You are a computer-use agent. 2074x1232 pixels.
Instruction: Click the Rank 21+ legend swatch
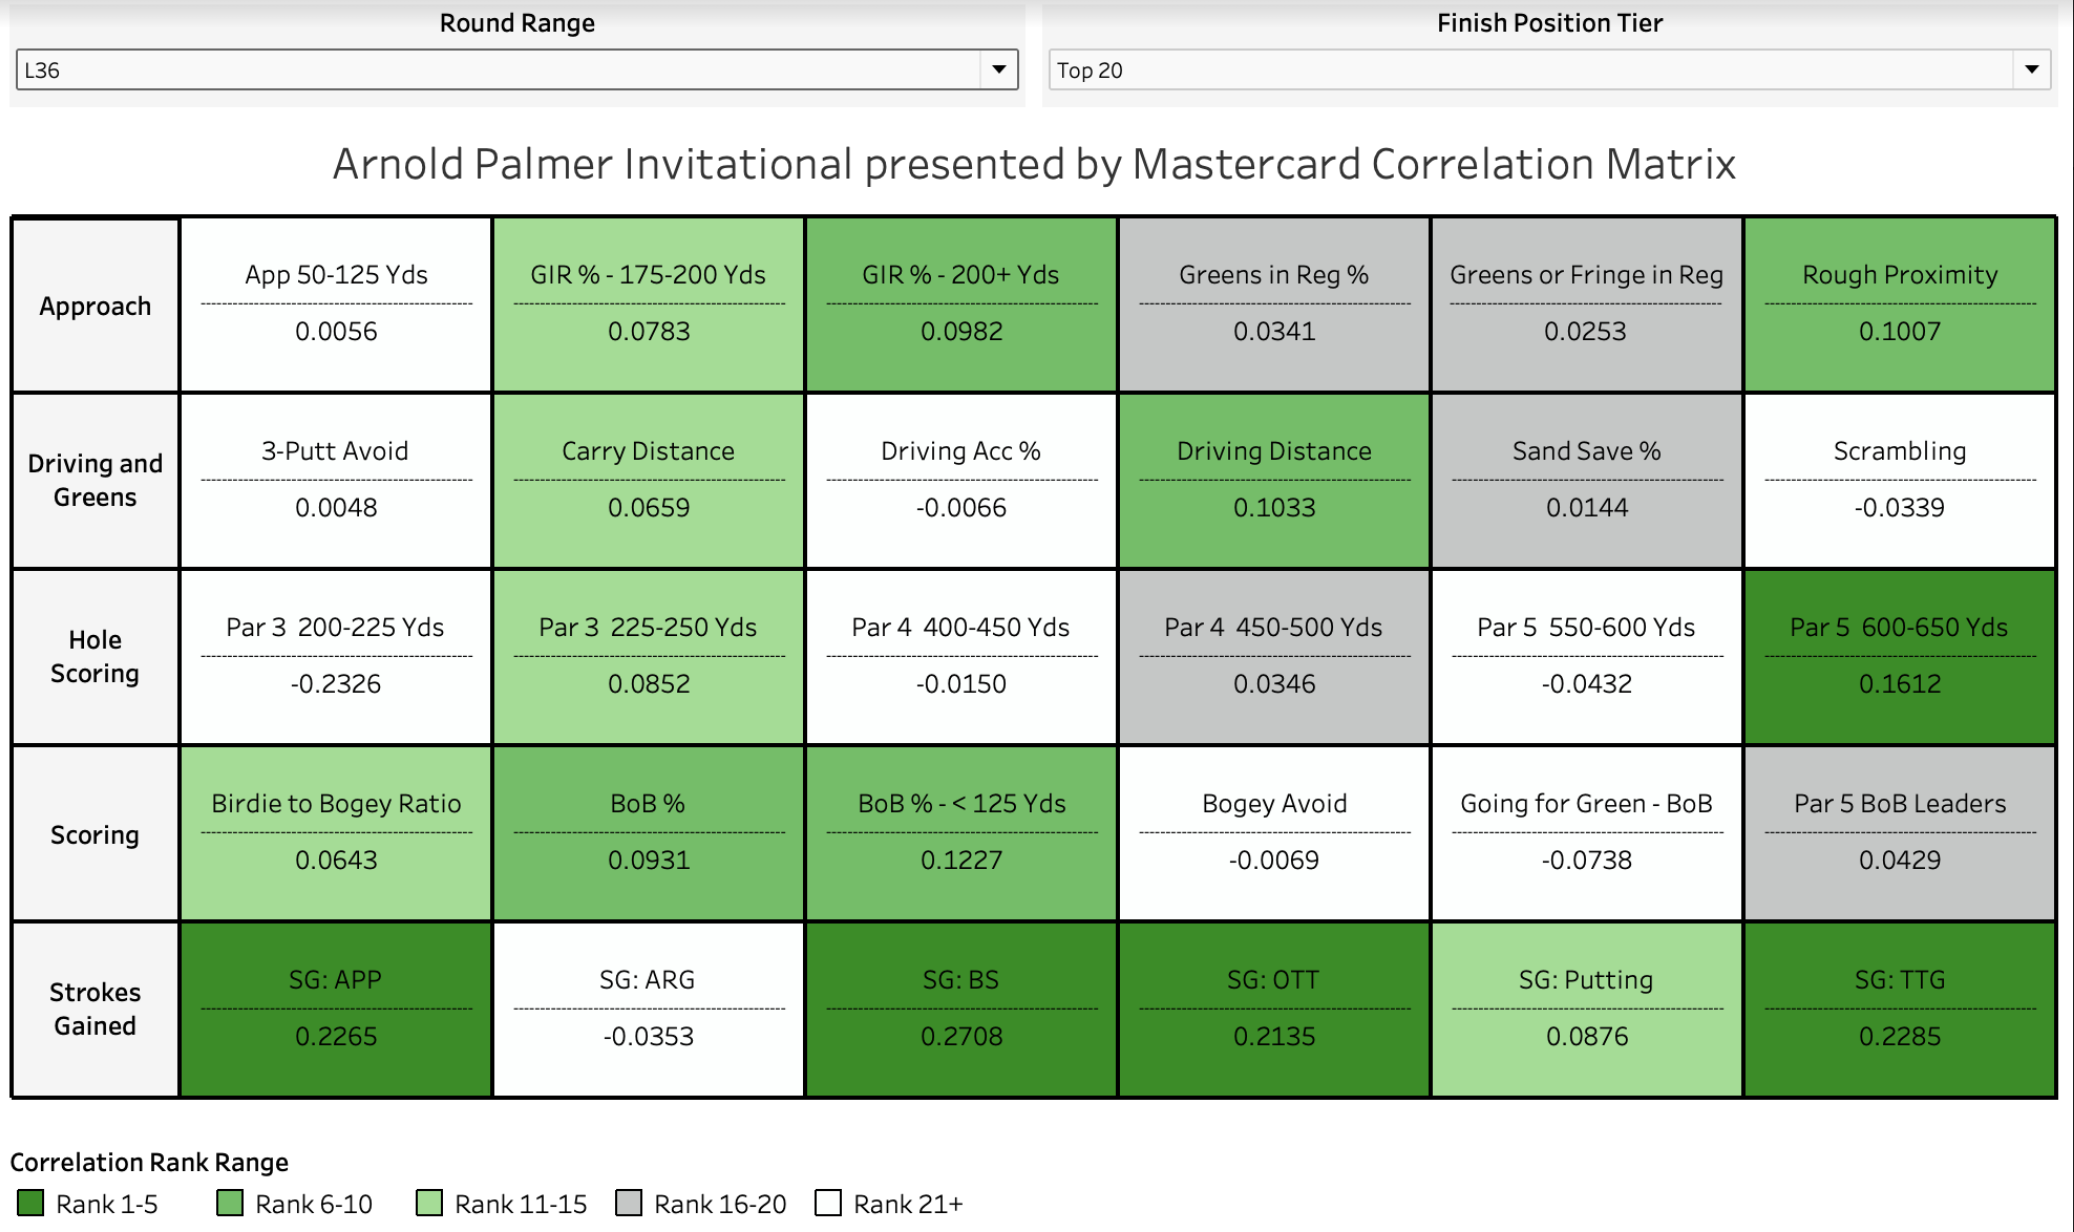click(x=828, y=1203)
